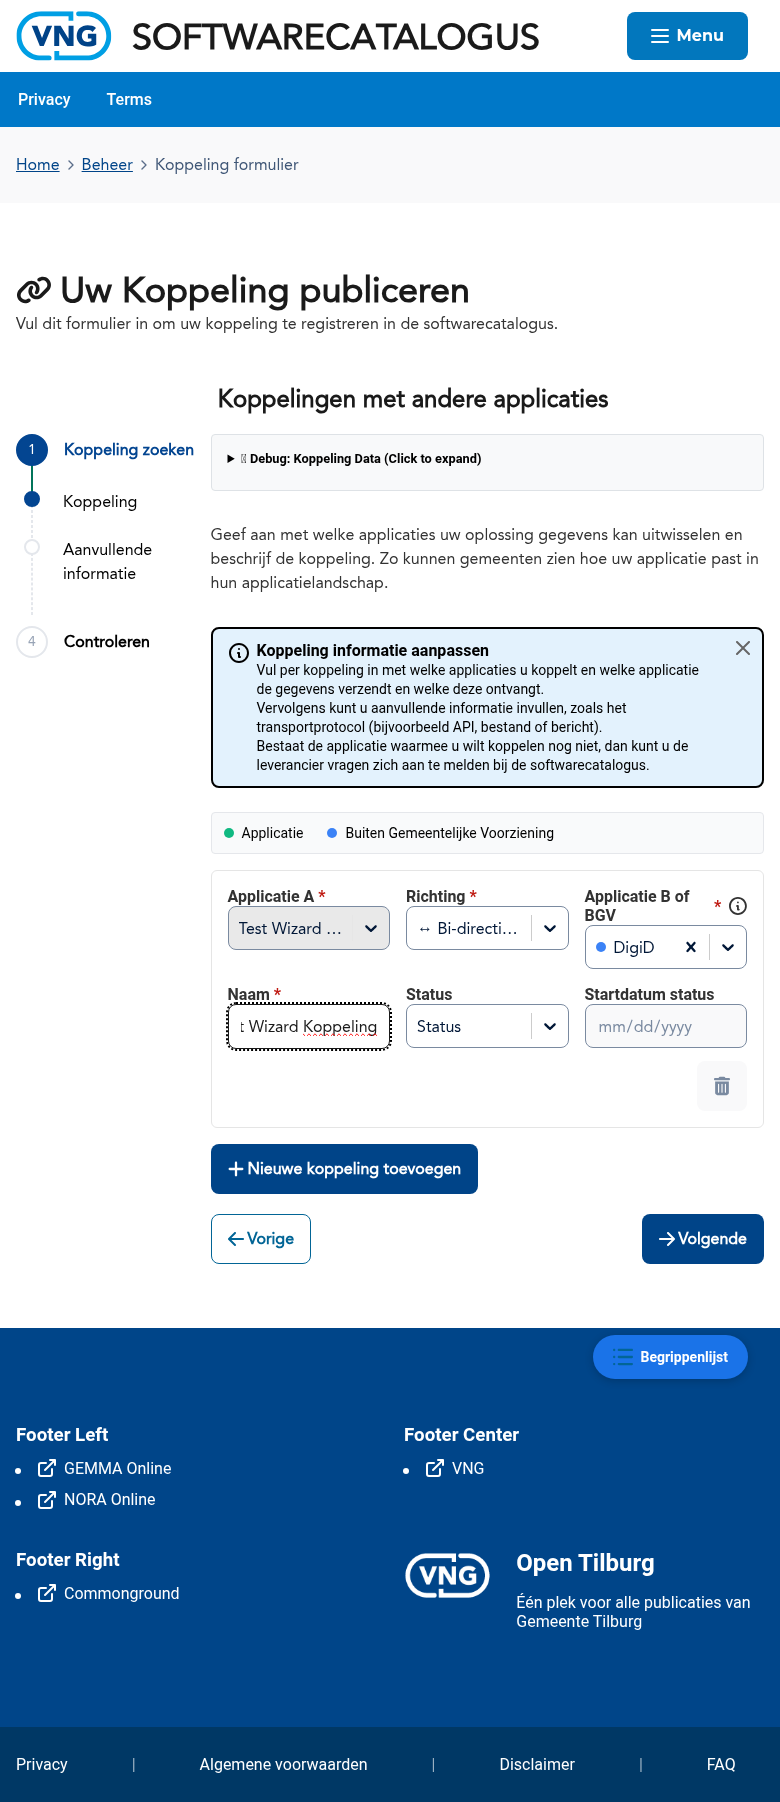Select the Controleren step in the wizard
The width and height of the screenshot is (780, 1802).
[106, 641]
